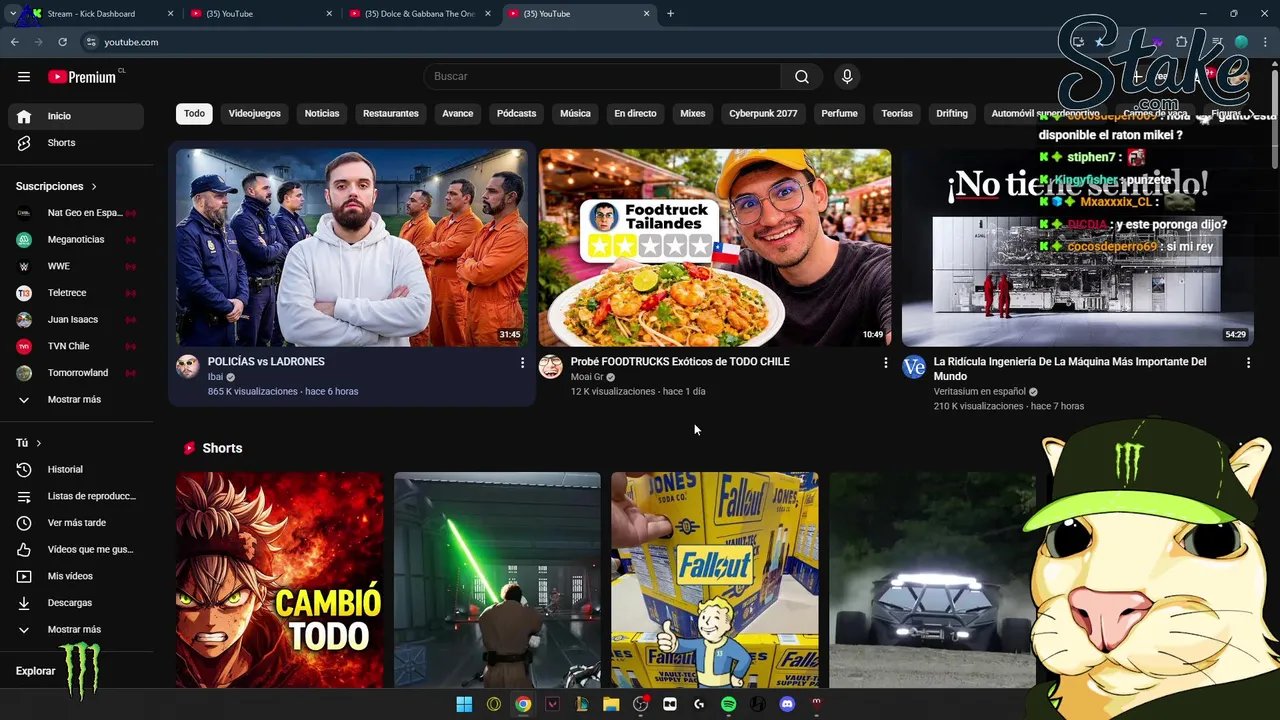
Task: Open Discord from the taskbar
Action: (787, 704)
